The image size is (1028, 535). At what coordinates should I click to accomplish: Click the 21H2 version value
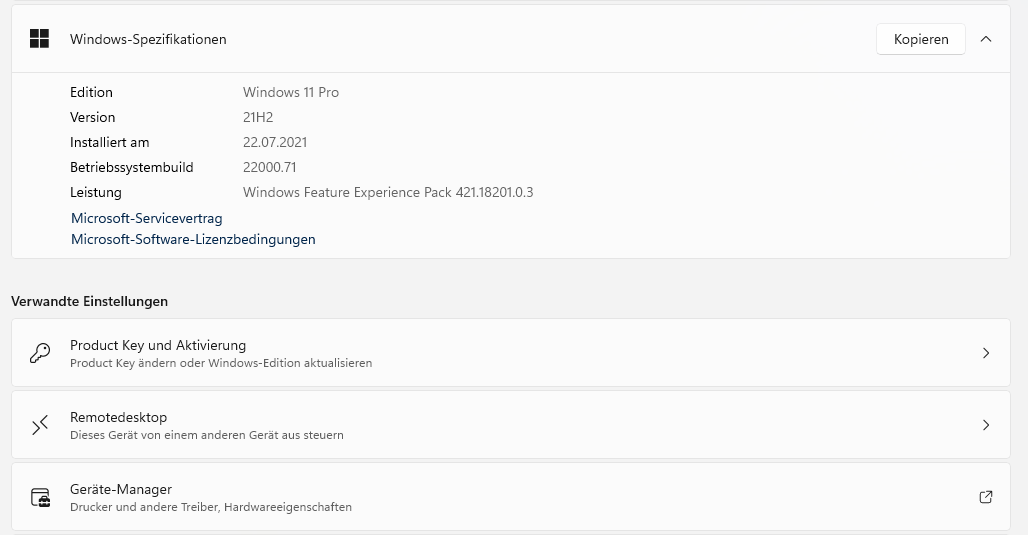click(258, 117)
